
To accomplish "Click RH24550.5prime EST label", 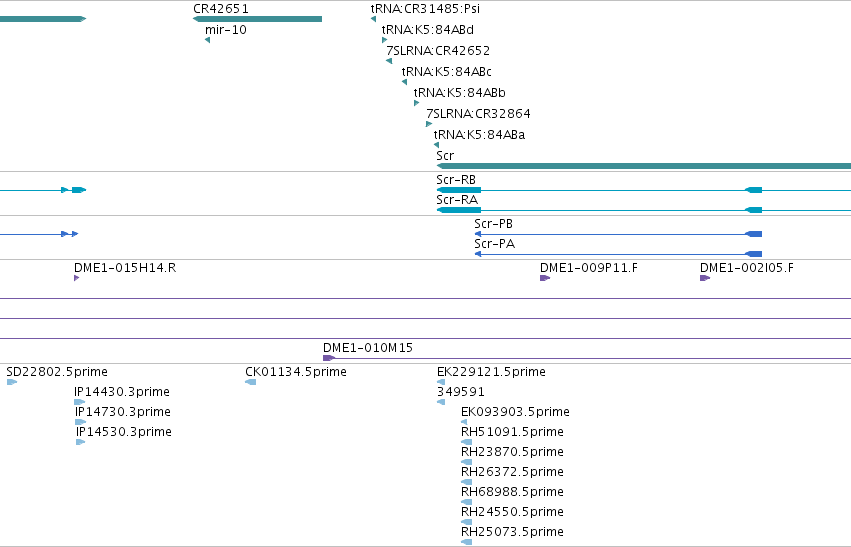I will 512,512.
